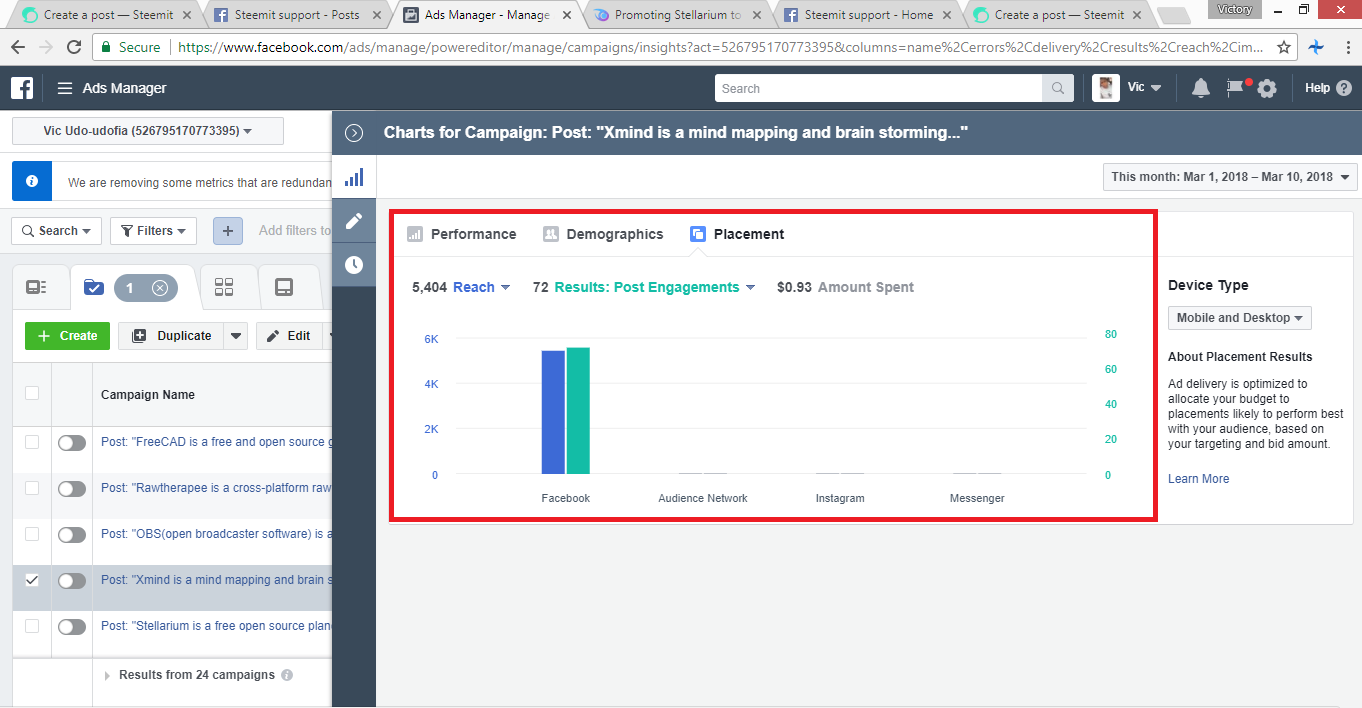This screenshot has width=1362, height=708.
Task: Toggle OBS campaign switch
Action: tap(72, 535)
